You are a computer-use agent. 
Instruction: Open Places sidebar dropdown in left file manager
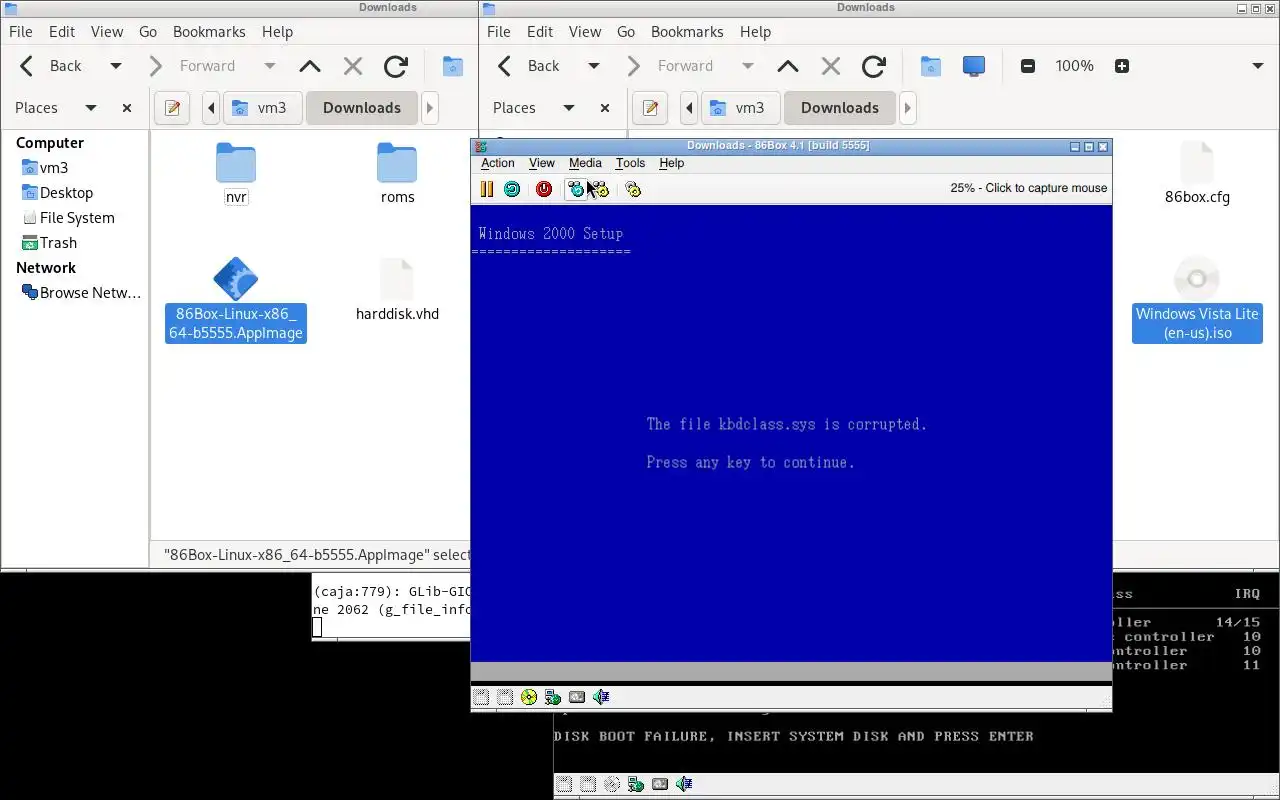coord(91,108)
